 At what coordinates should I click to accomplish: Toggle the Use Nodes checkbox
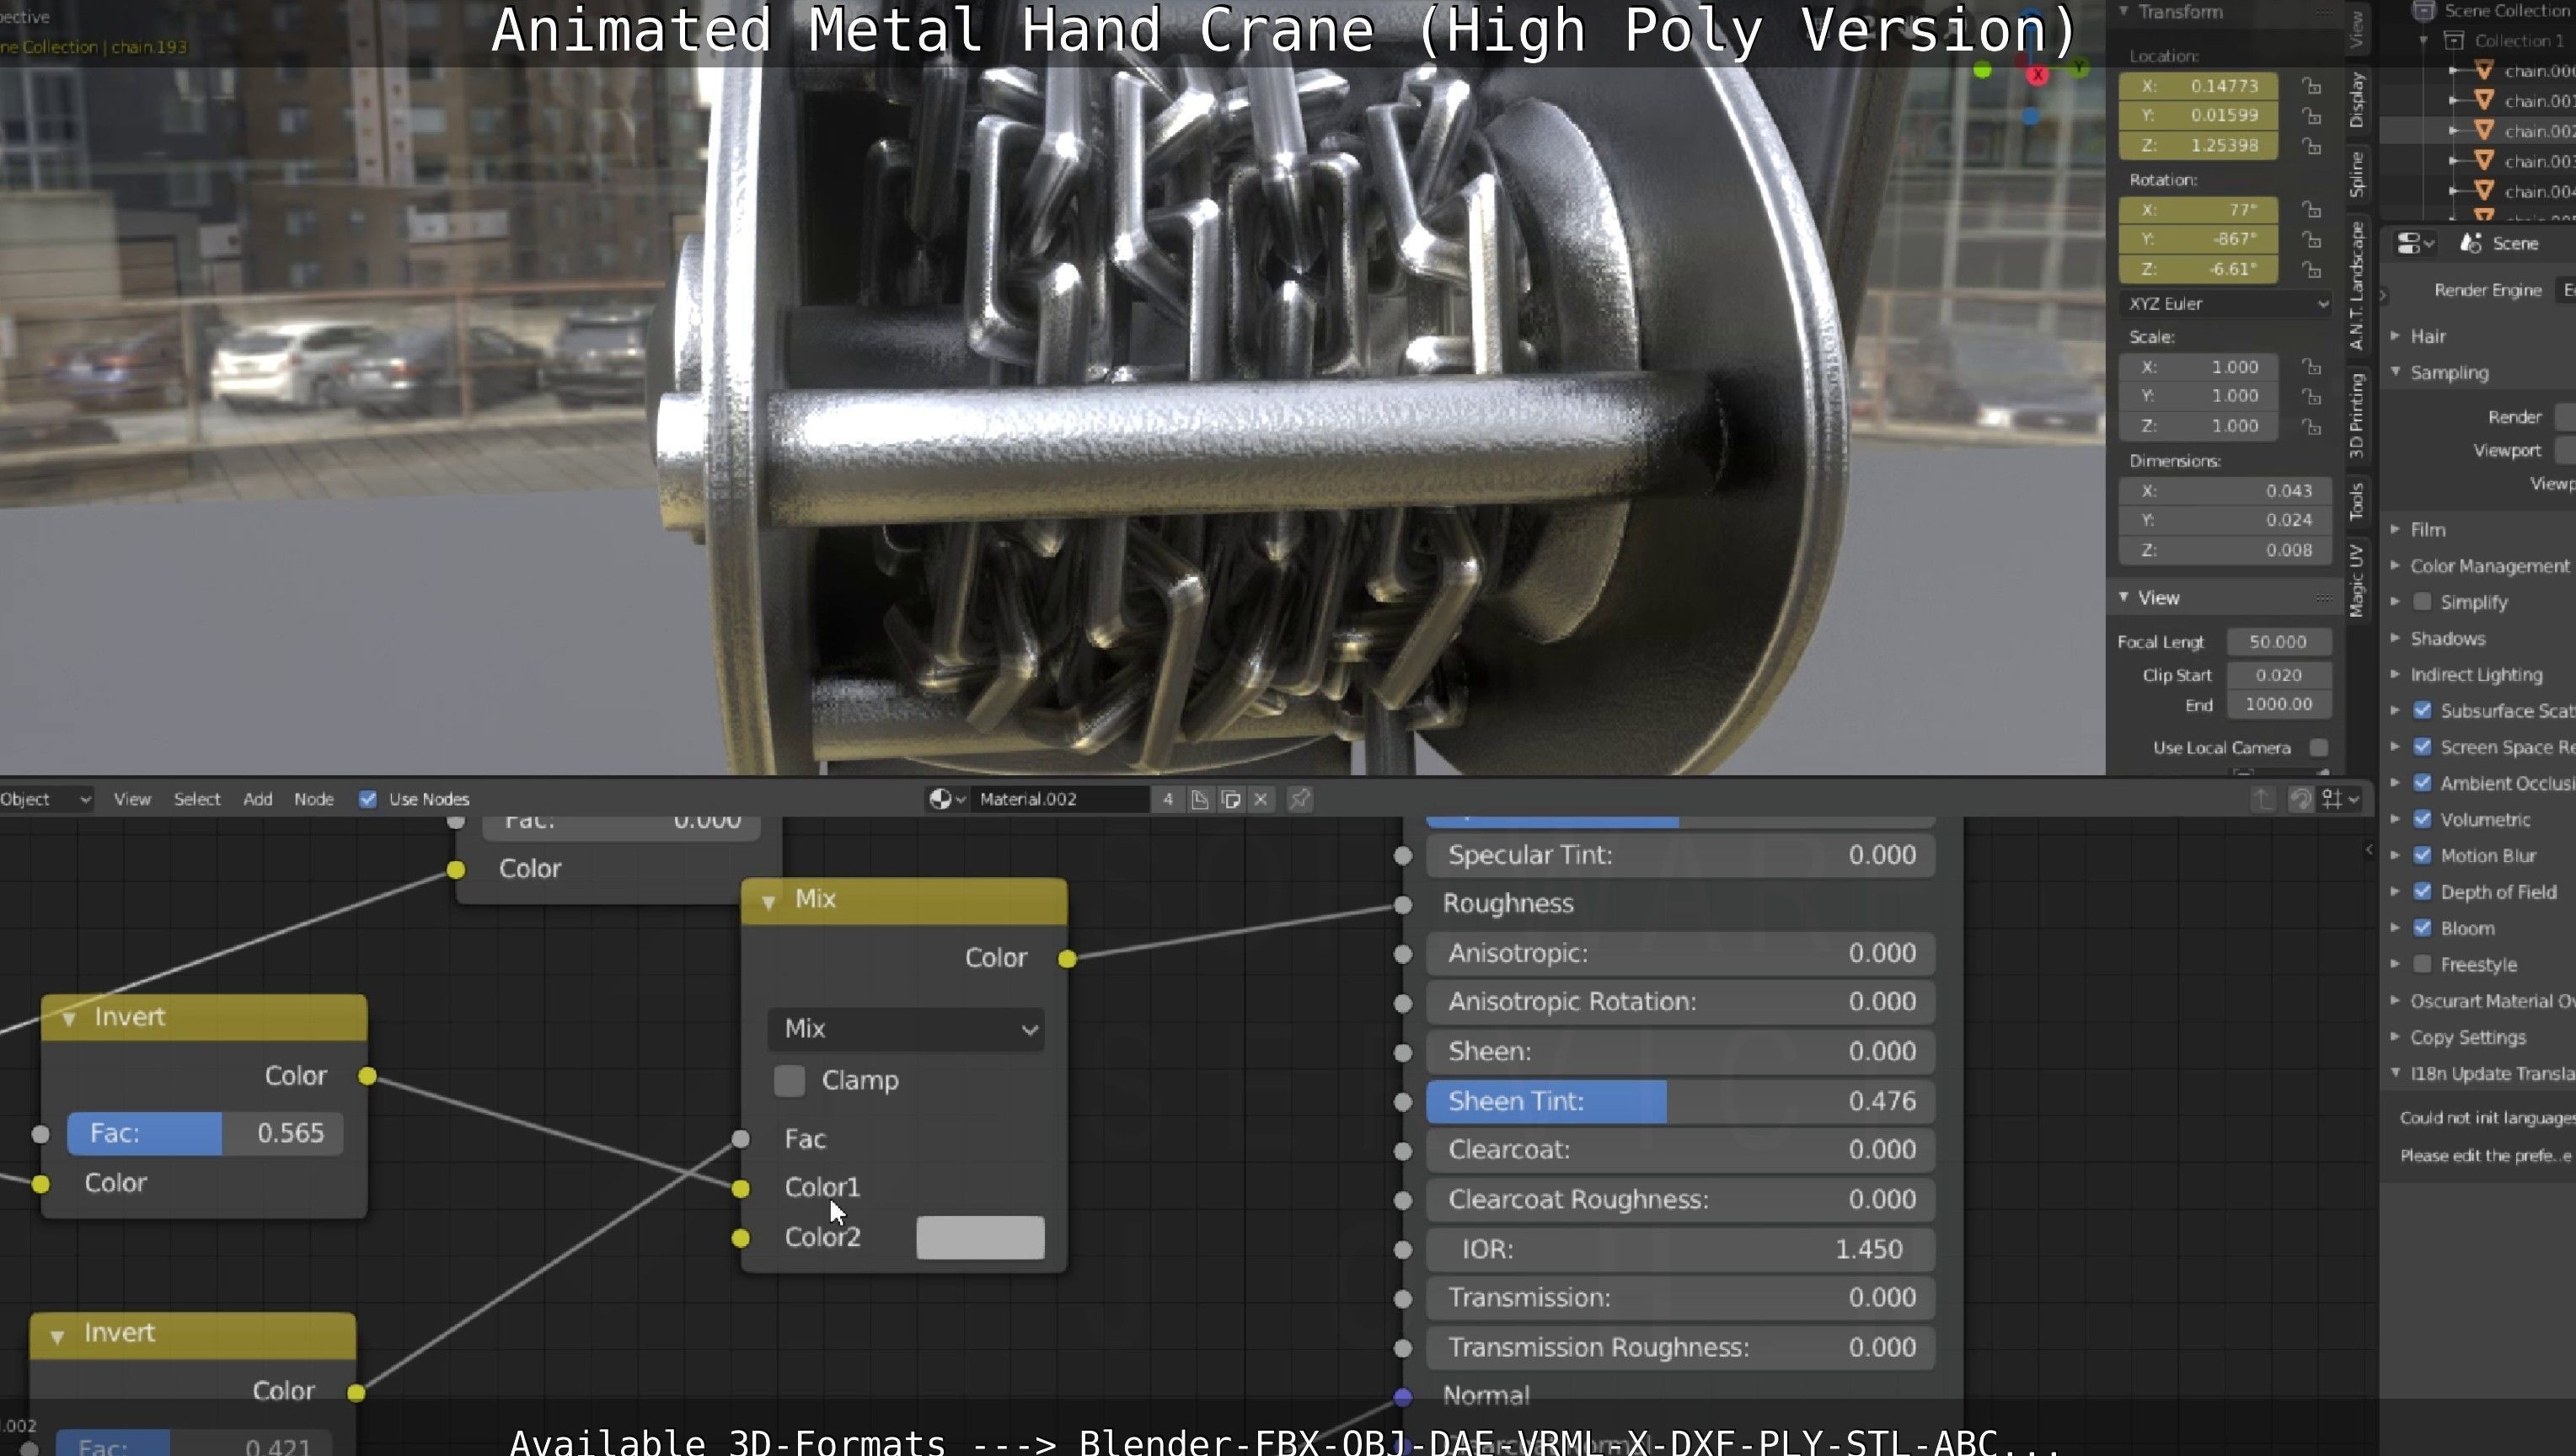tap(367, 799)
